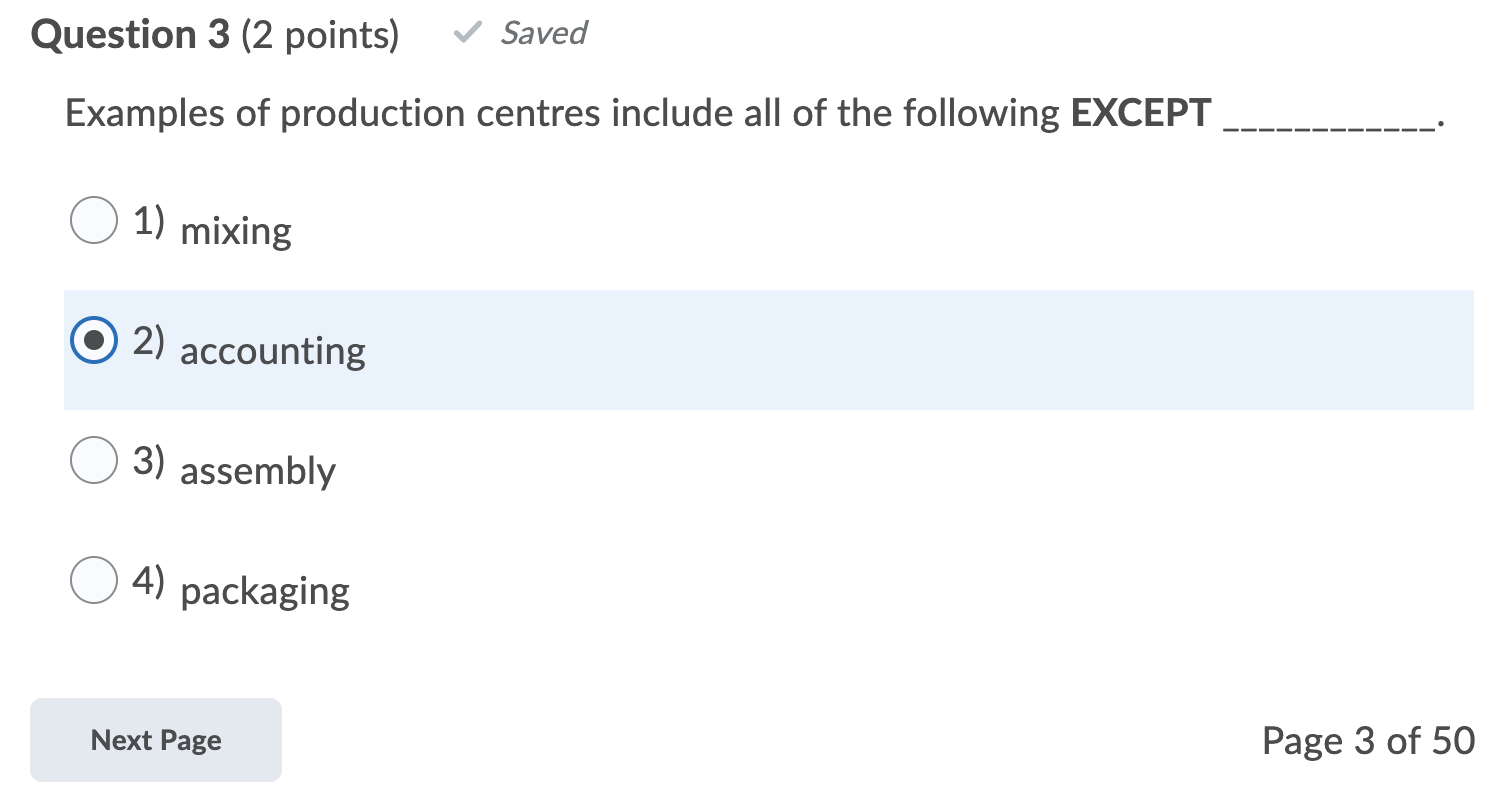The image size is (1494, 806).
Task: Click the 'Page 3 of 50' indicator
Action: (1368, 740)
